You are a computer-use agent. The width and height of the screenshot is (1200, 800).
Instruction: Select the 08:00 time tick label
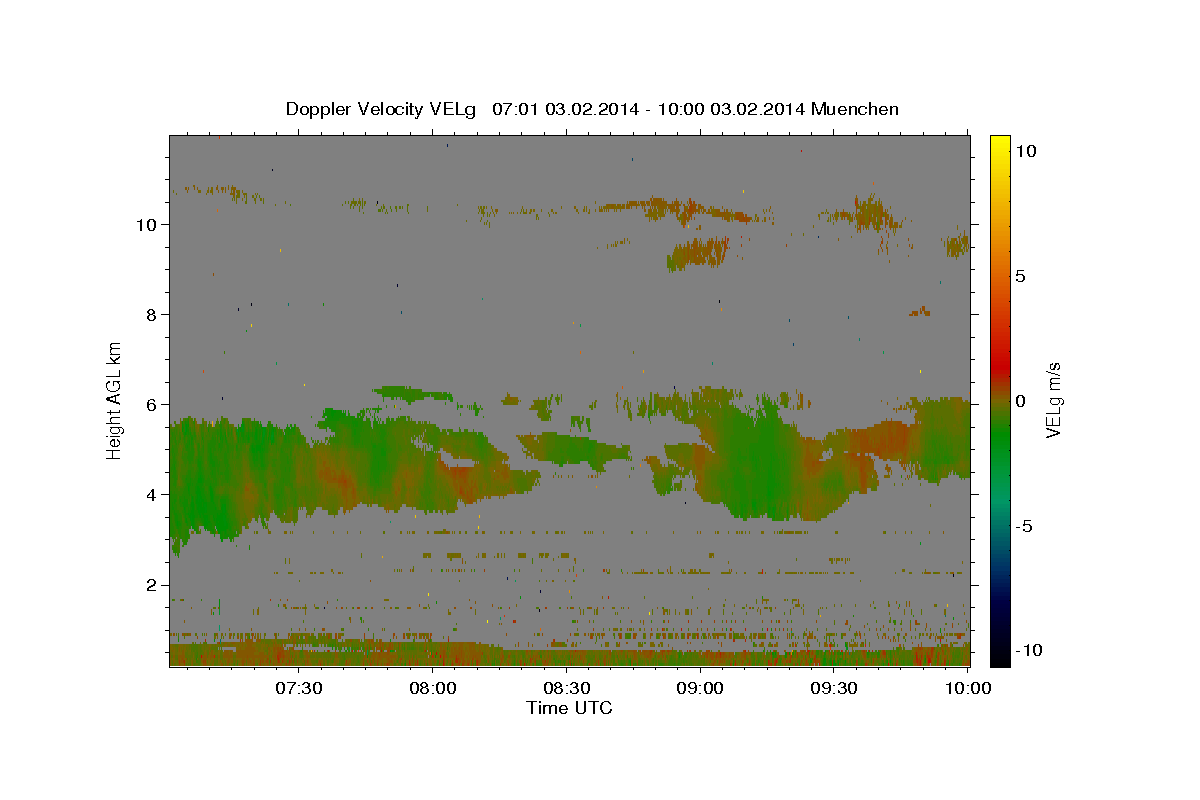[432, 688]
